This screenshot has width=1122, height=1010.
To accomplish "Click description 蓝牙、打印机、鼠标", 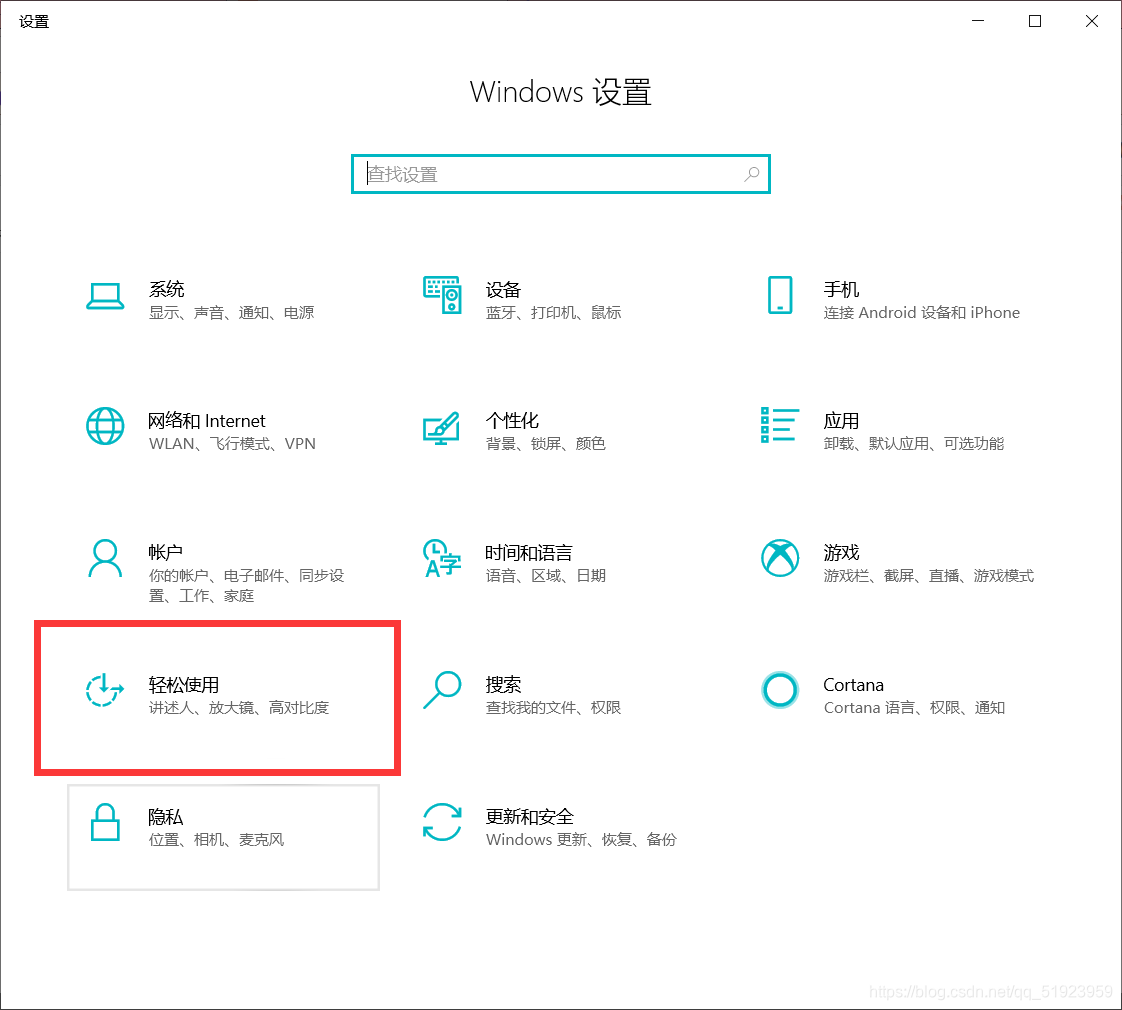I will [x=553, y=313].
